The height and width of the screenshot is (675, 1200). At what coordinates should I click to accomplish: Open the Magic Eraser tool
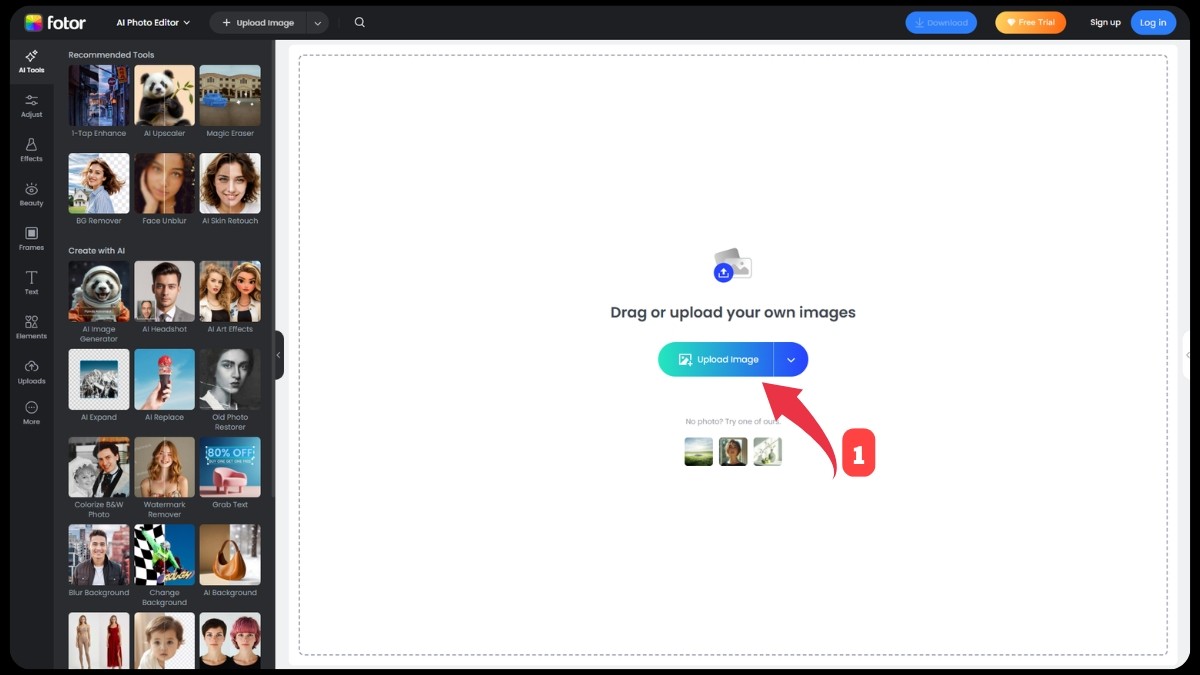(x=230, y=101)
